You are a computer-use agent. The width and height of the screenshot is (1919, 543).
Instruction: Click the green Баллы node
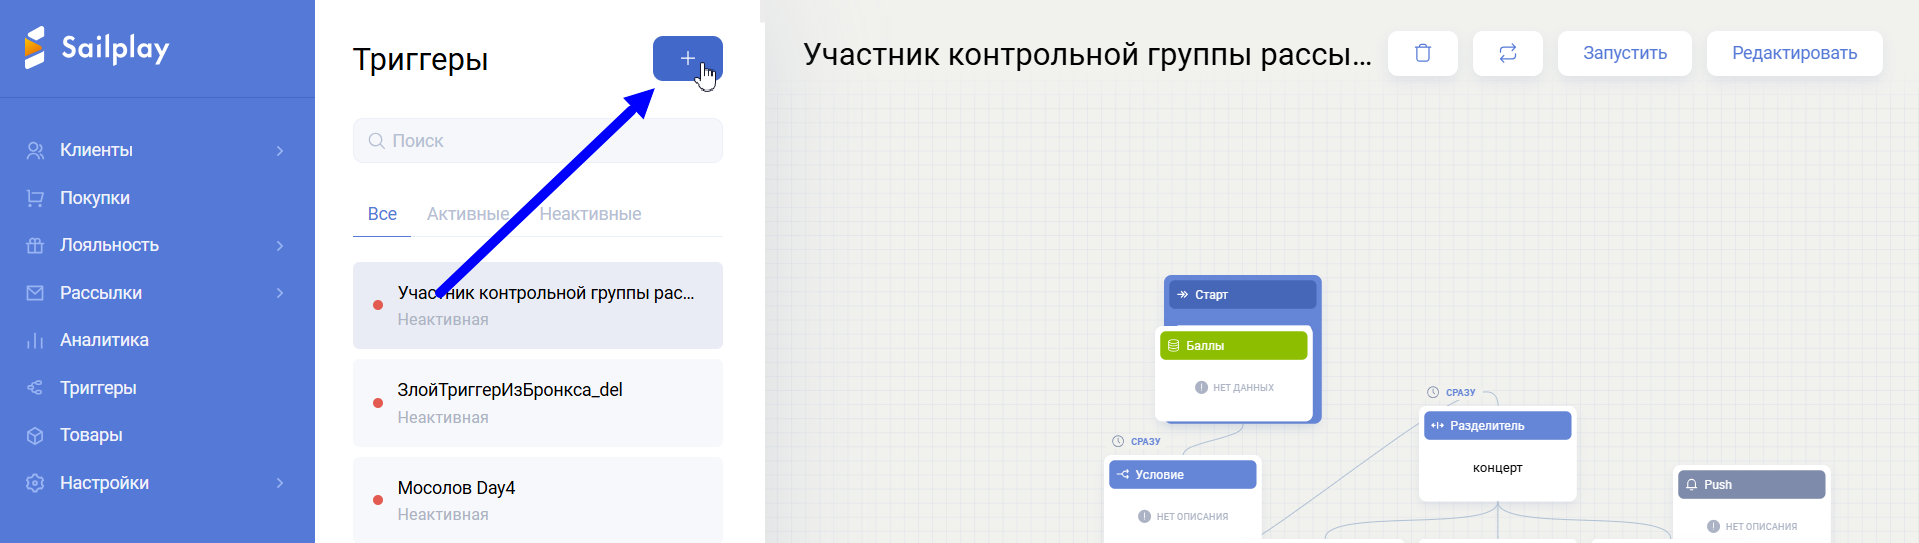[x=1233, y=346]
